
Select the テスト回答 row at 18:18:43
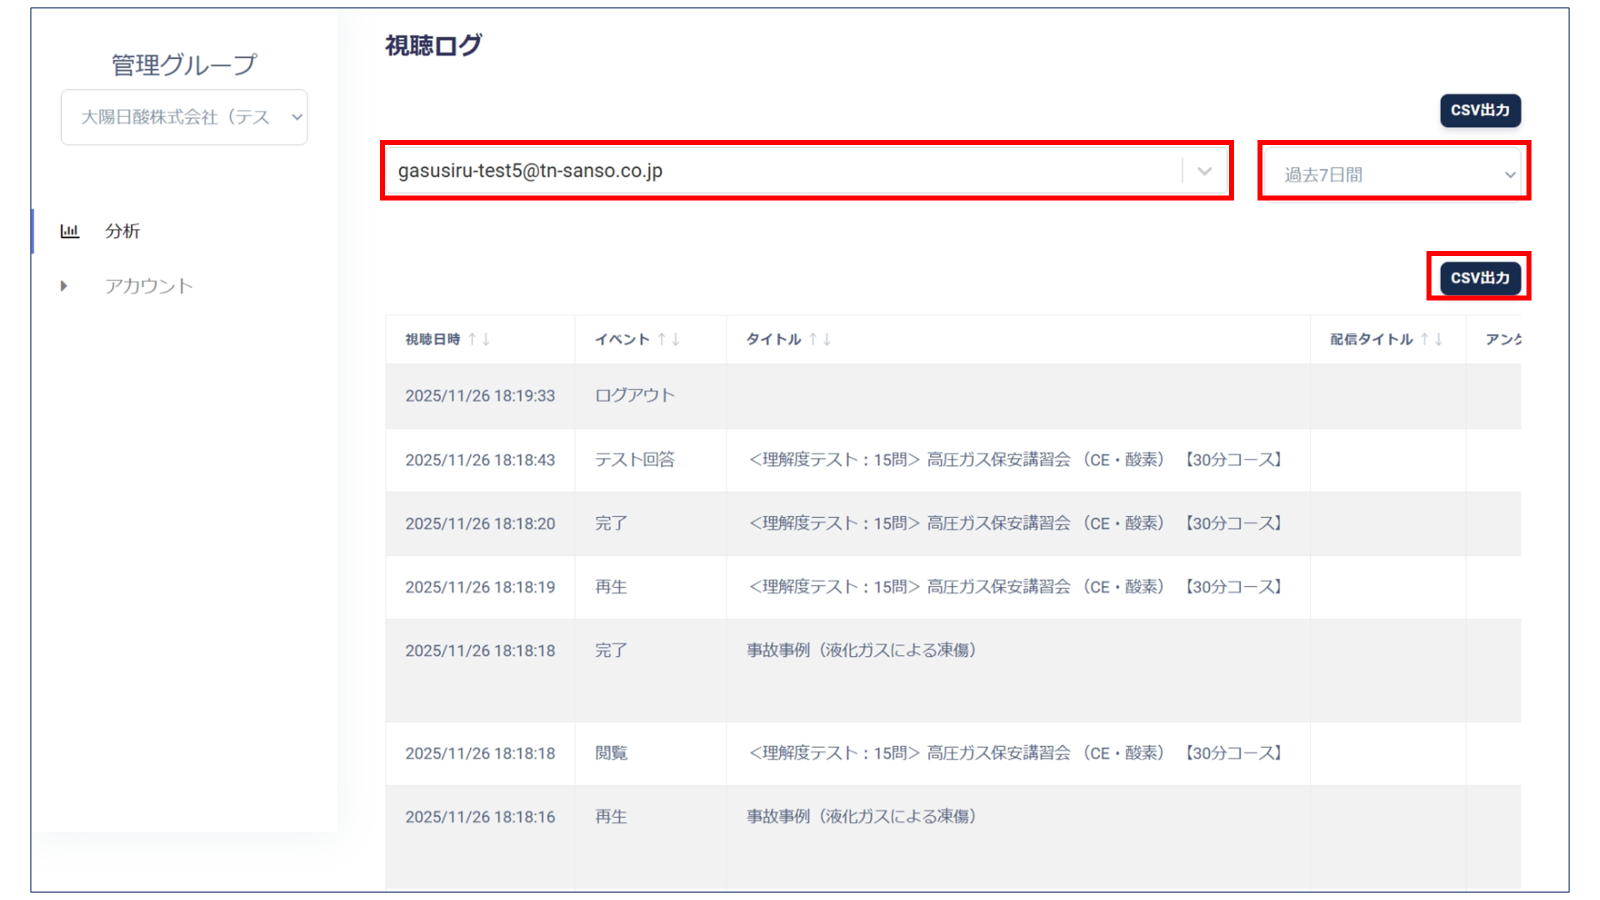(x=634, y=460)
